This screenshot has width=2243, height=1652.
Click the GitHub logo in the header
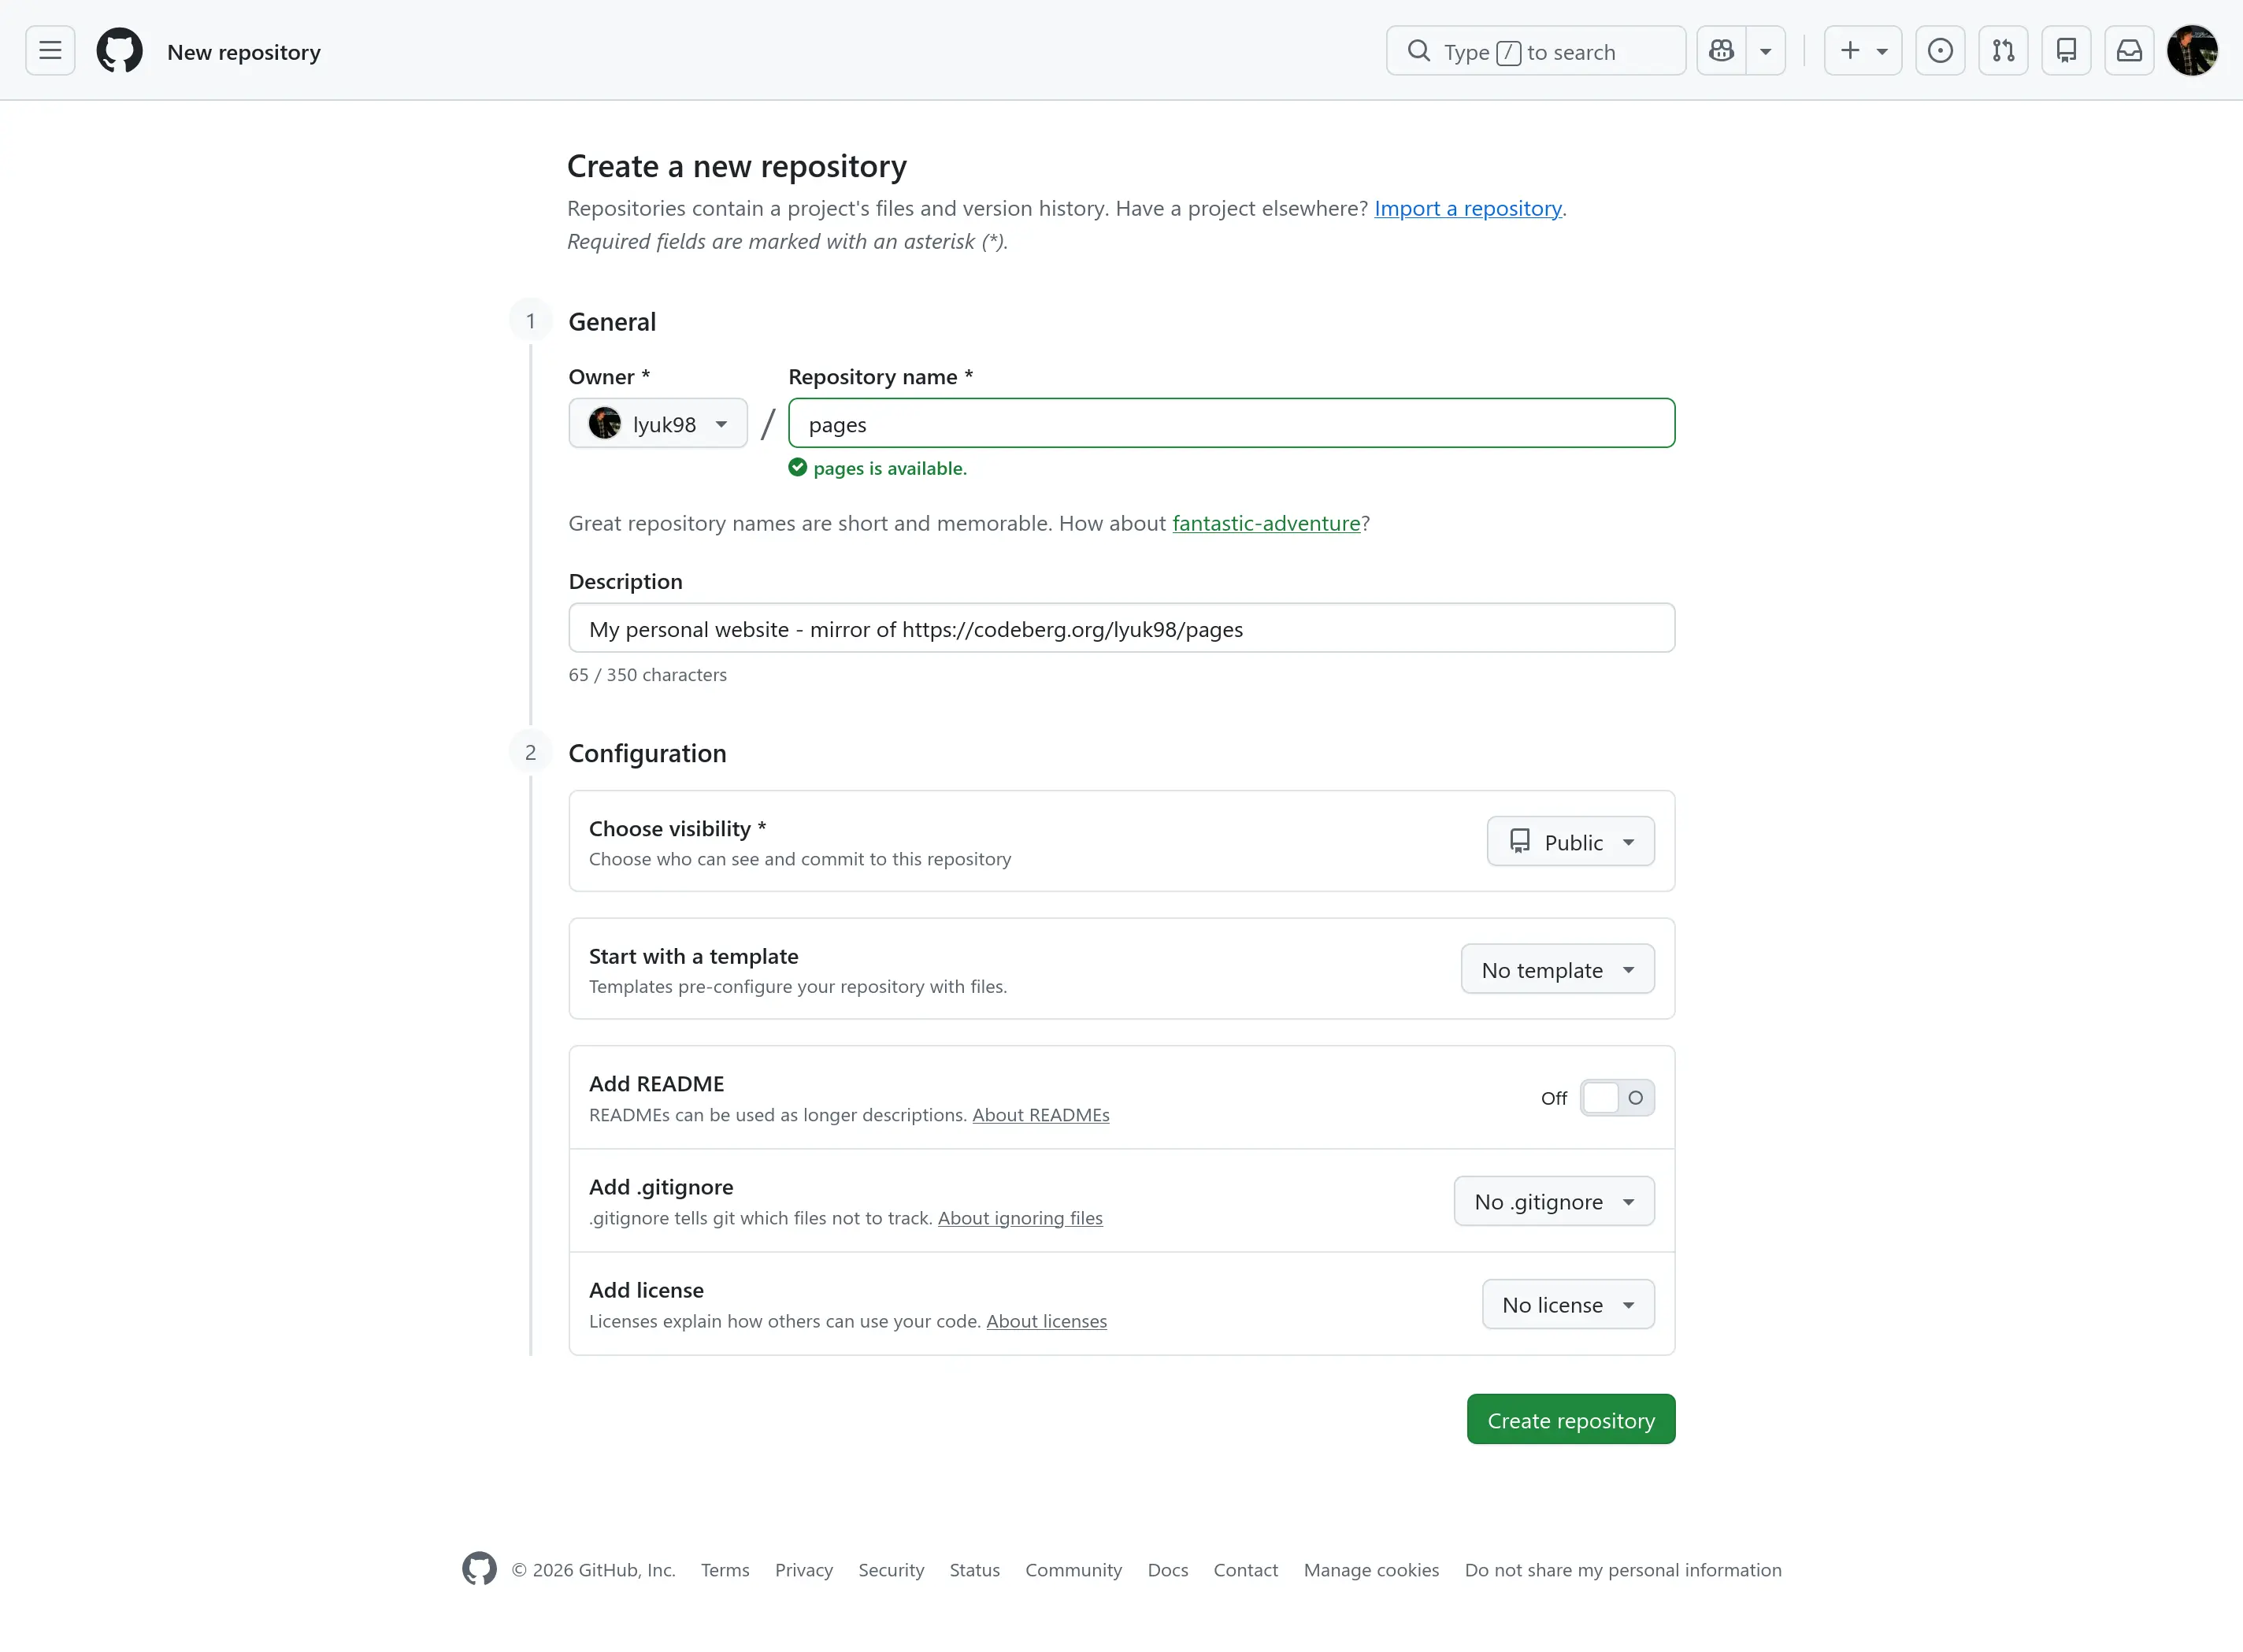coord(119,50)
